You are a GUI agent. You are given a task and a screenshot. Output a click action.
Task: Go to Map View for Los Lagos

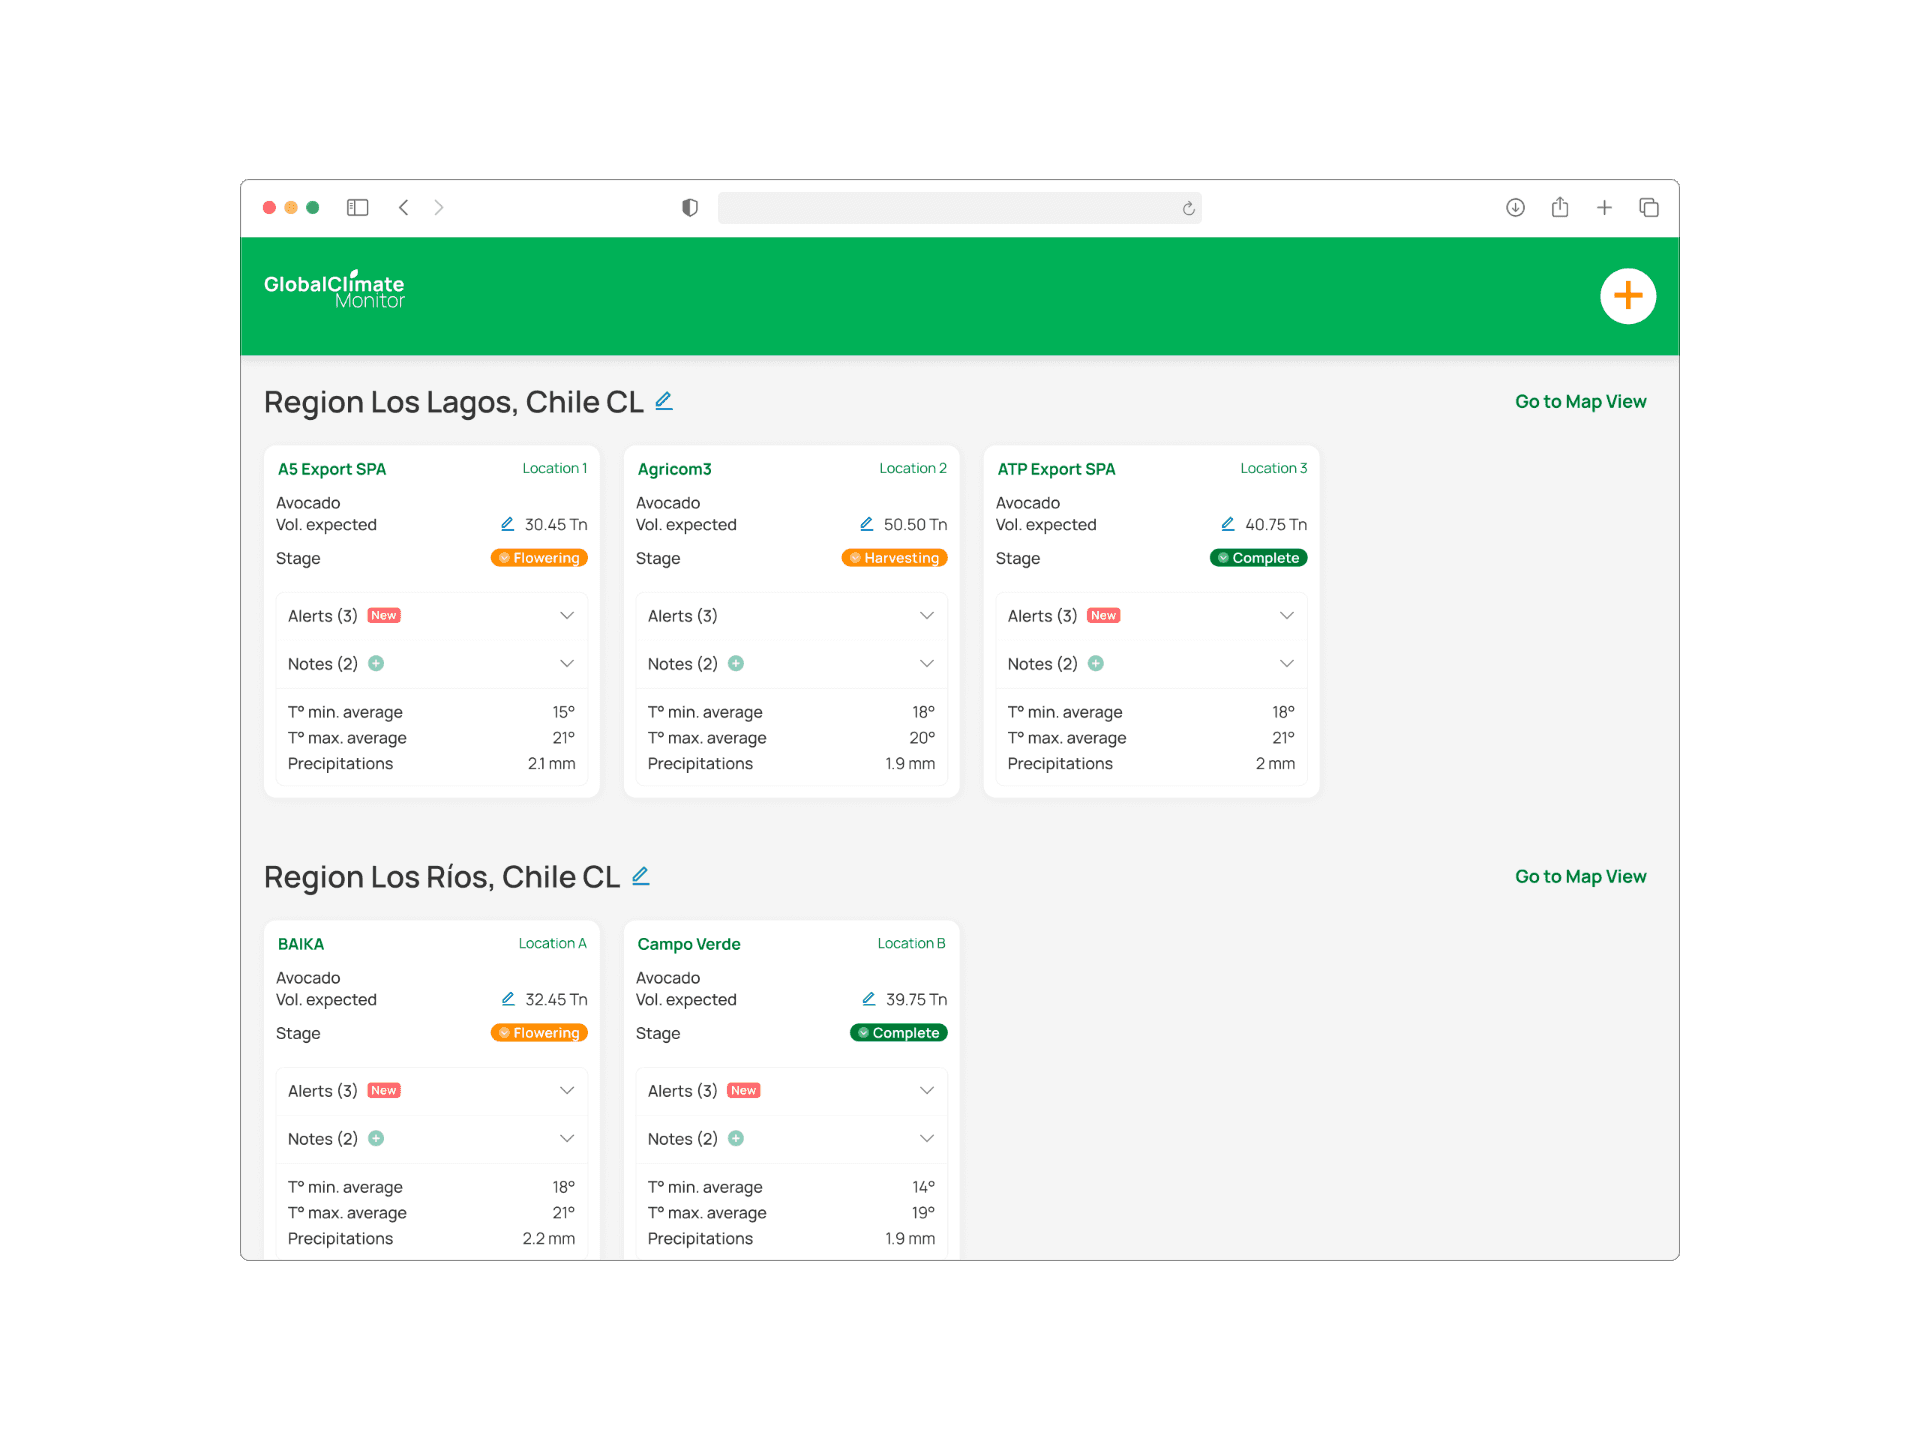[1580, 401]
